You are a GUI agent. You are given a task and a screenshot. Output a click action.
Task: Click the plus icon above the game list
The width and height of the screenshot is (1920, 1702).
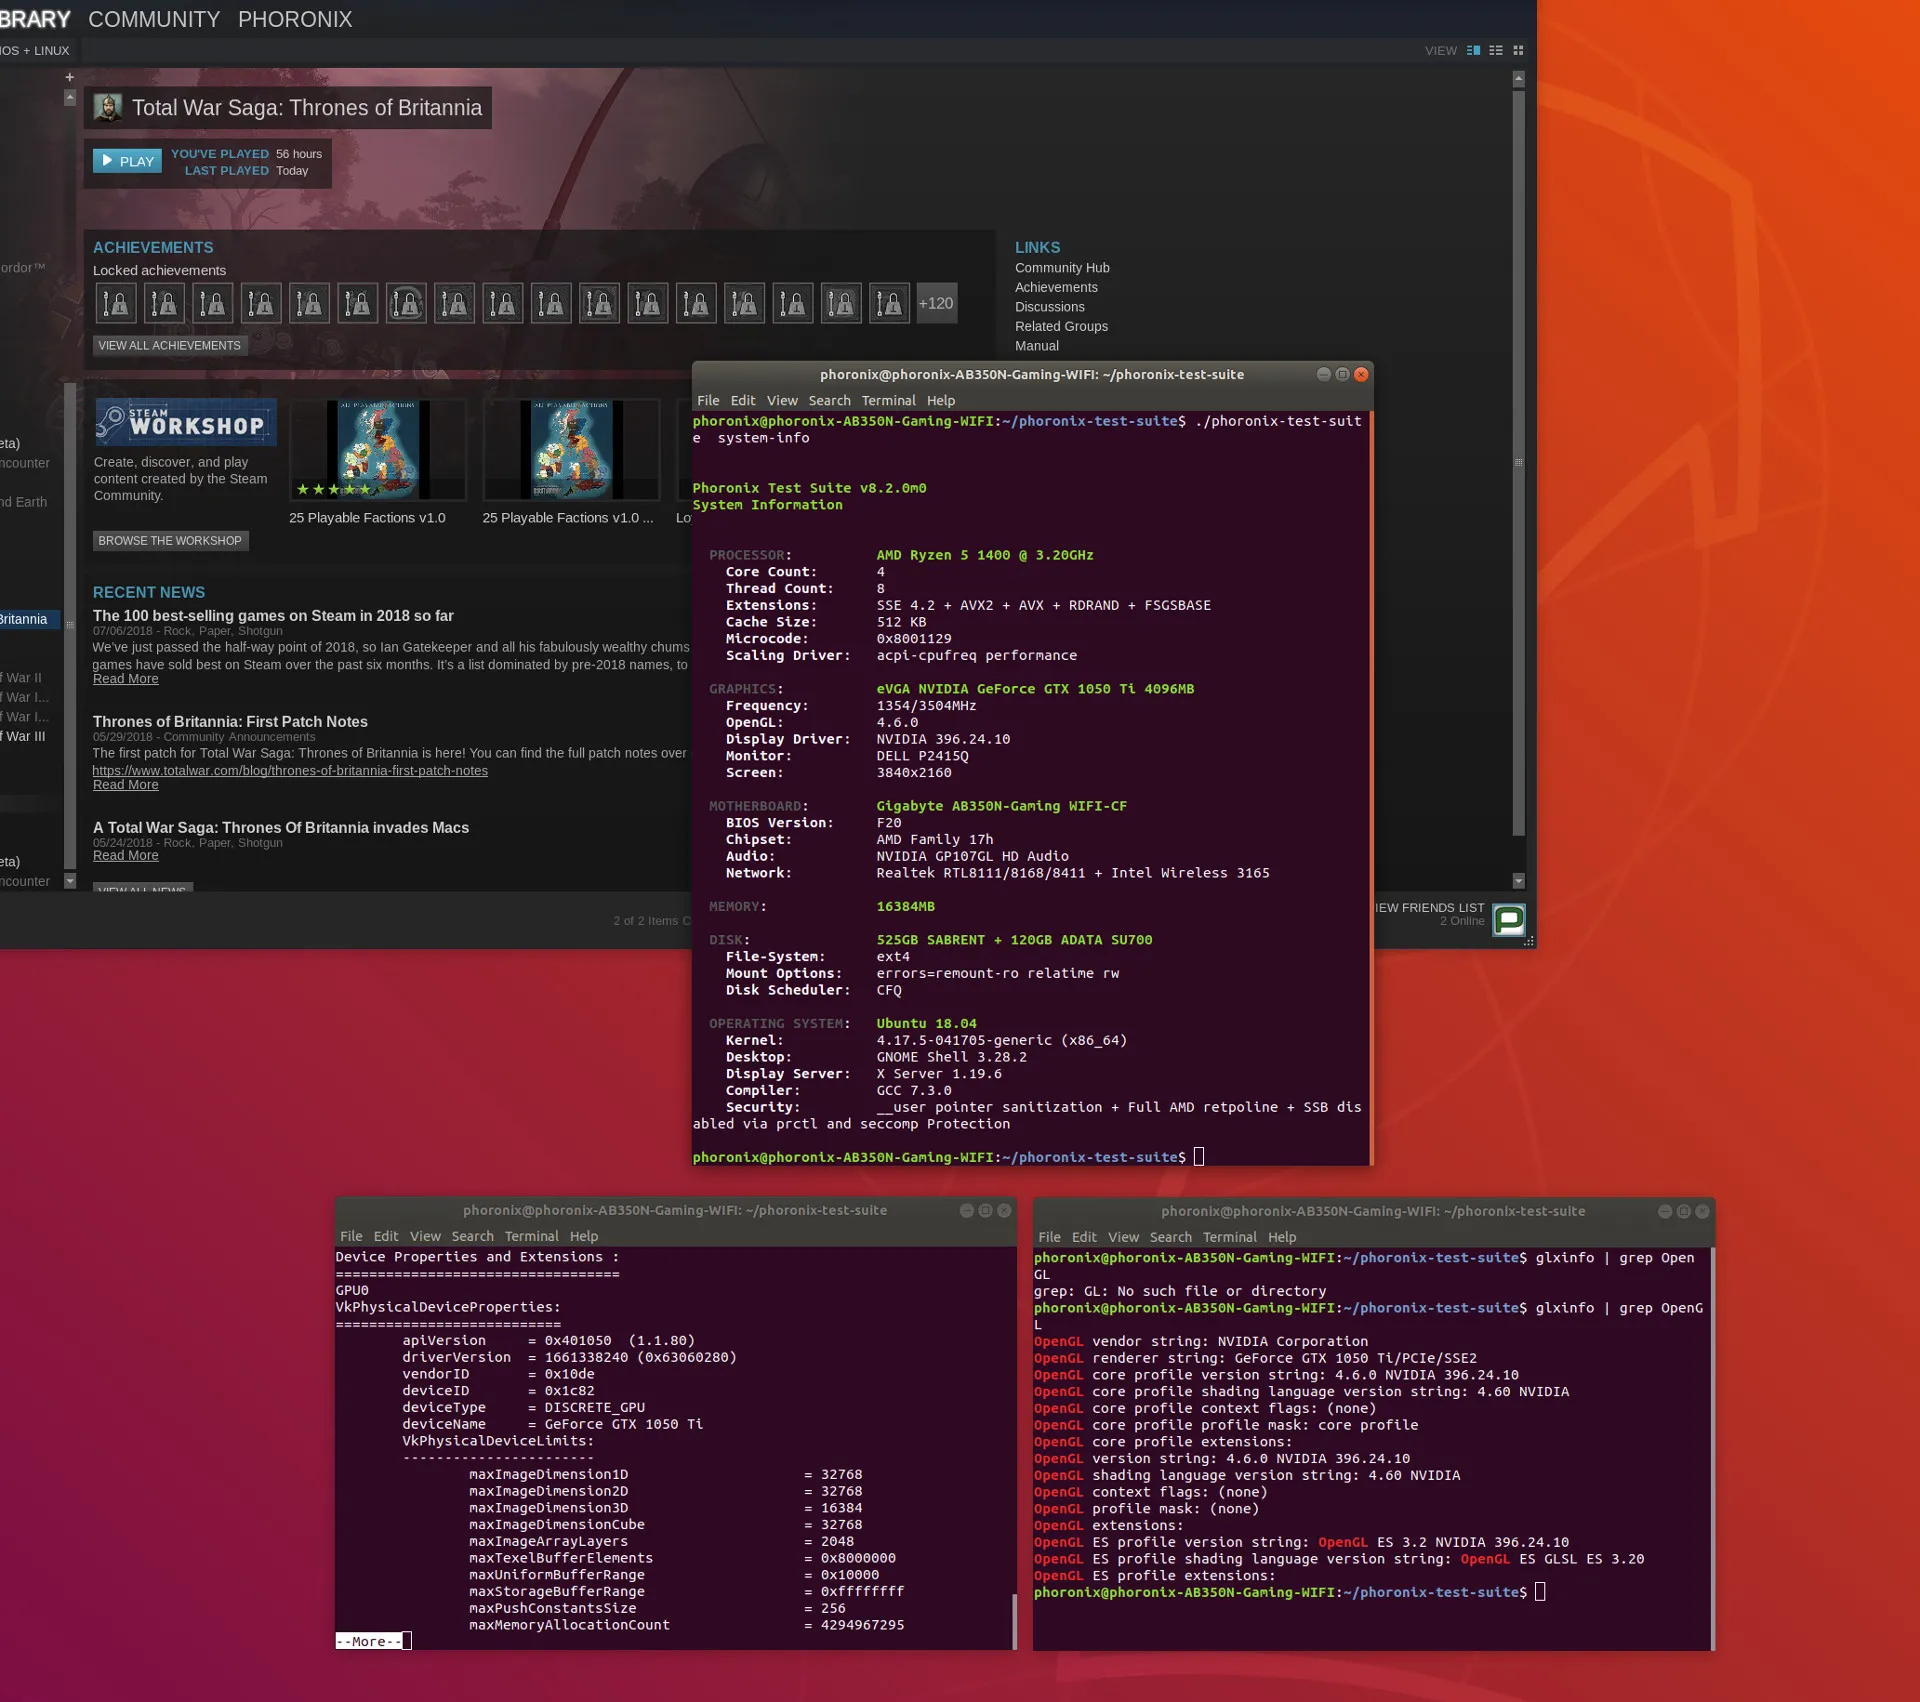click(70, 77)
